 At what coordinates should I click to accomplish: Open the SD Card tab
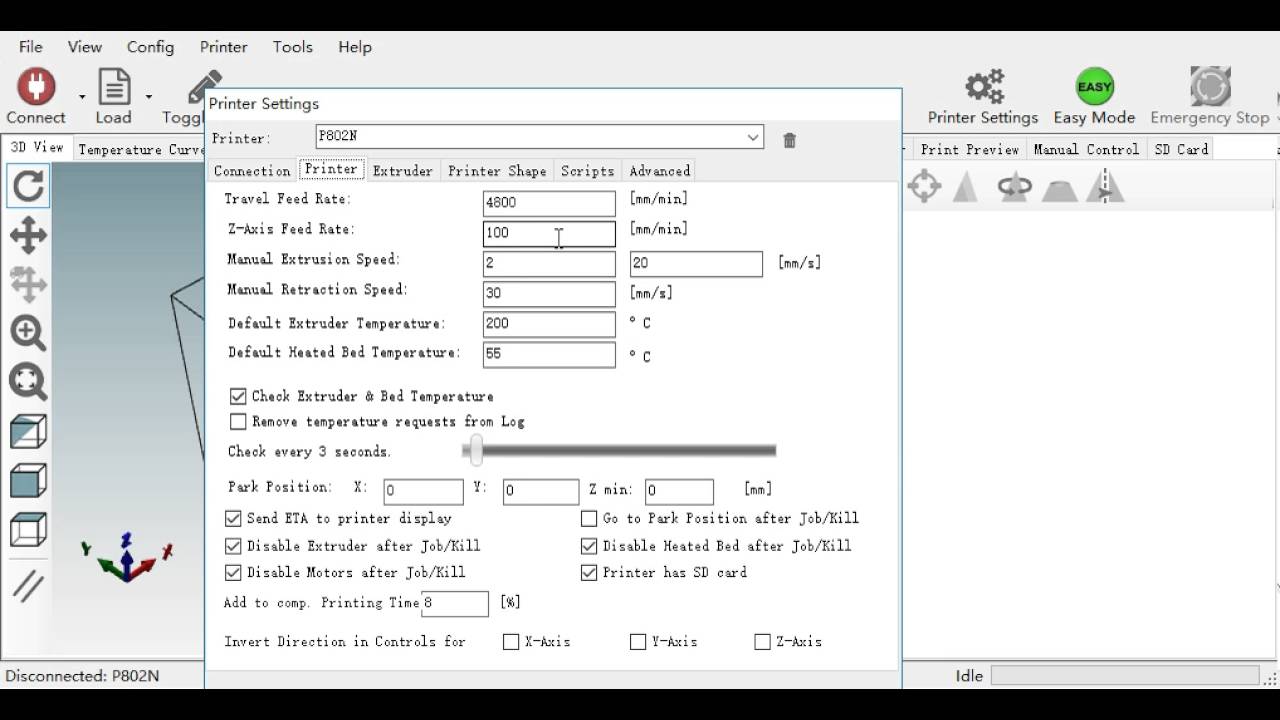[x=1181, y=149]
